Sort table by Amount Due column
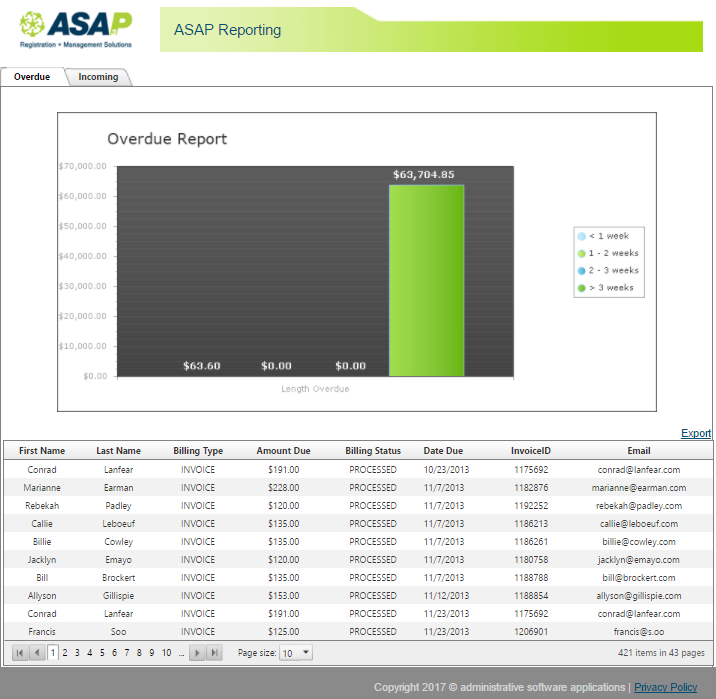Image resolution: width=716 pixels, height=699 pixels. pos(283,451)
